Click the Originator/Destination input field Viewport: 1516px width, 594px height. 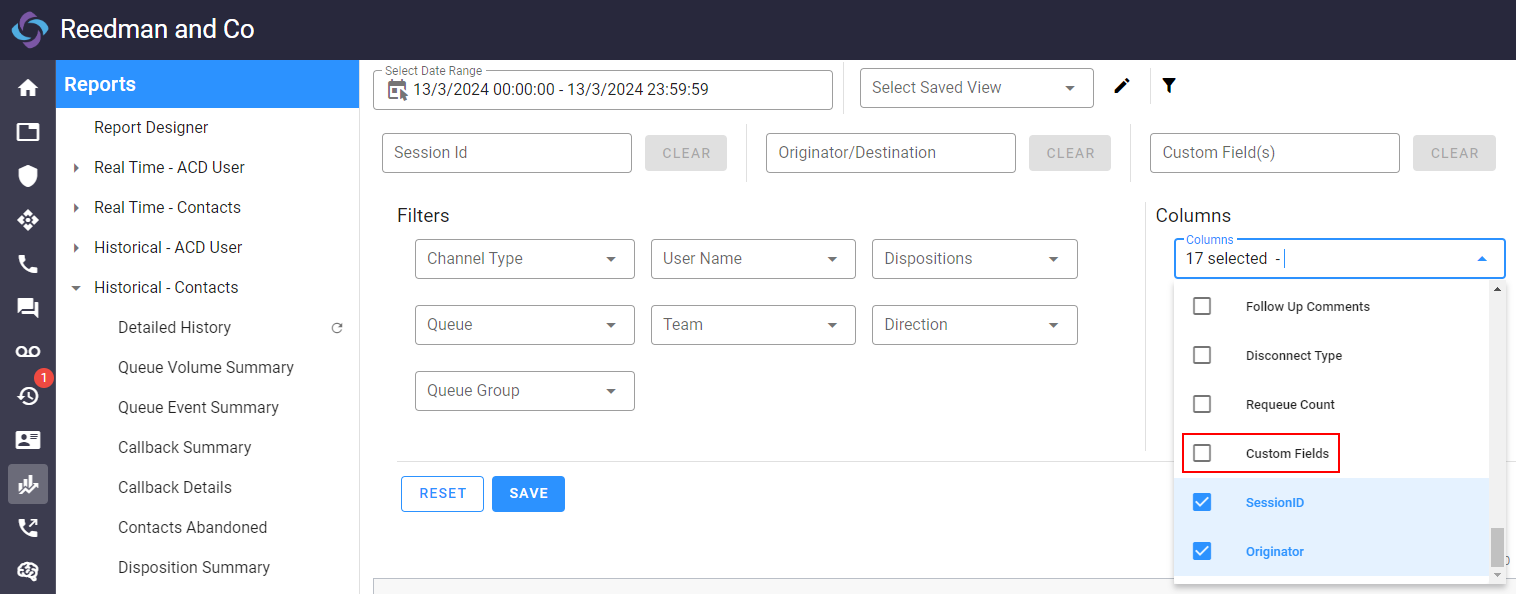point(891,153)
